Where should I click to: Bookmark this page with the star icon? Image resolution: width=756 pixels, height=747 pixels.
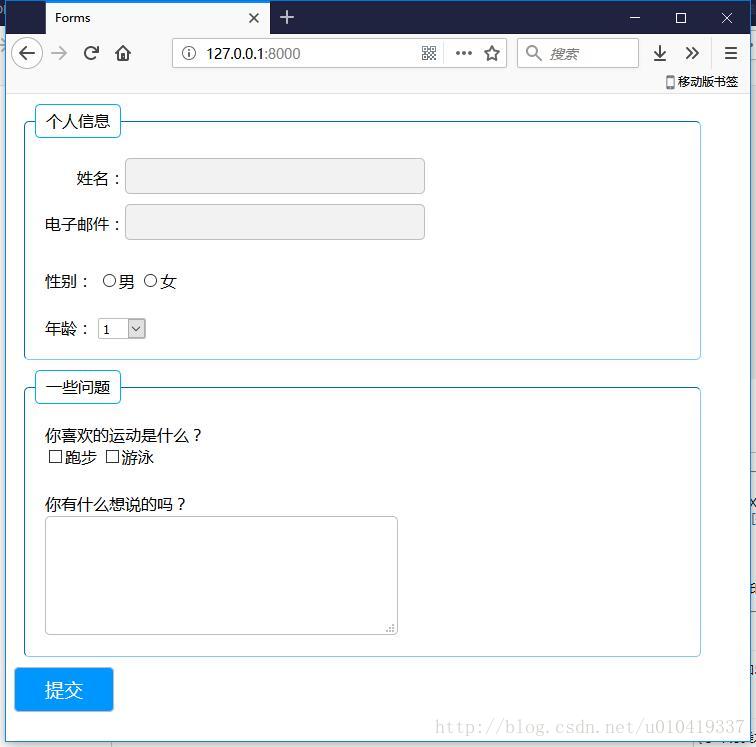click(x=492, y=53)
